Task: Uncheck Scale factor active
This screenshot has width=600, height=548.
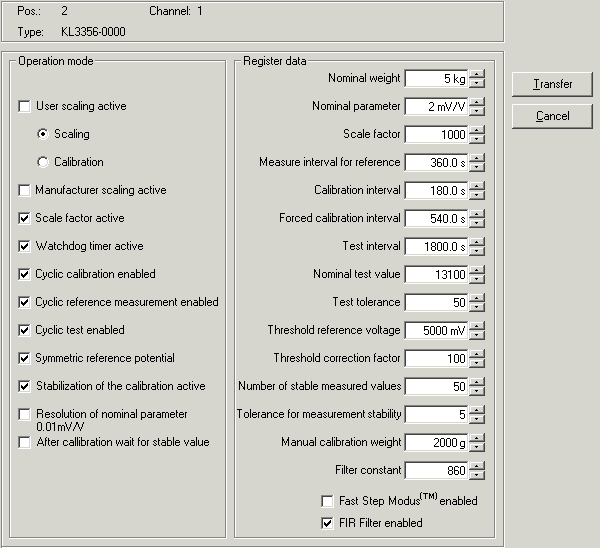Action: pyautogui.click(x=24, y=218)
